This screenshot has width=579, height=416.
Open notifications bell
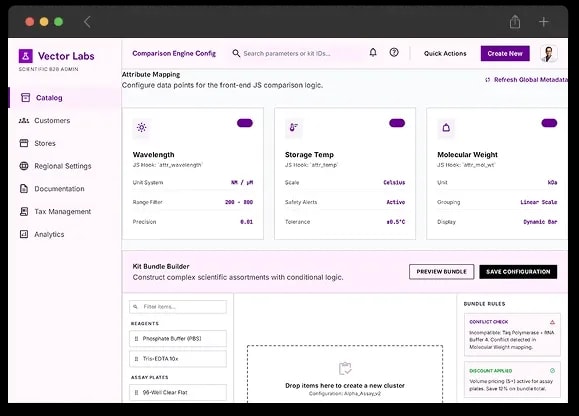[373, 53]
